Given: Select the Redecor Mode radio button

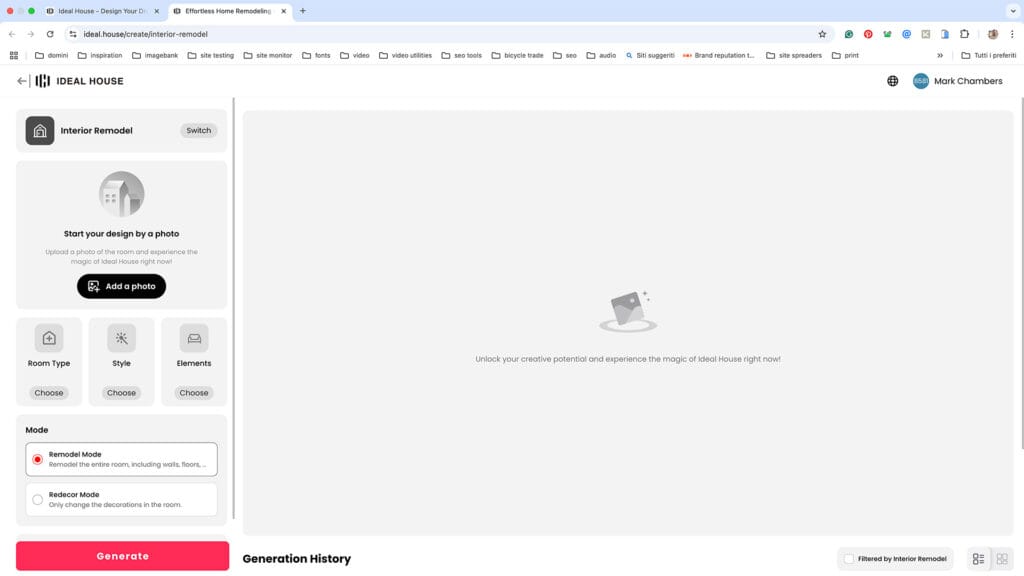Looking at the screenshot, I should point(38,499).
